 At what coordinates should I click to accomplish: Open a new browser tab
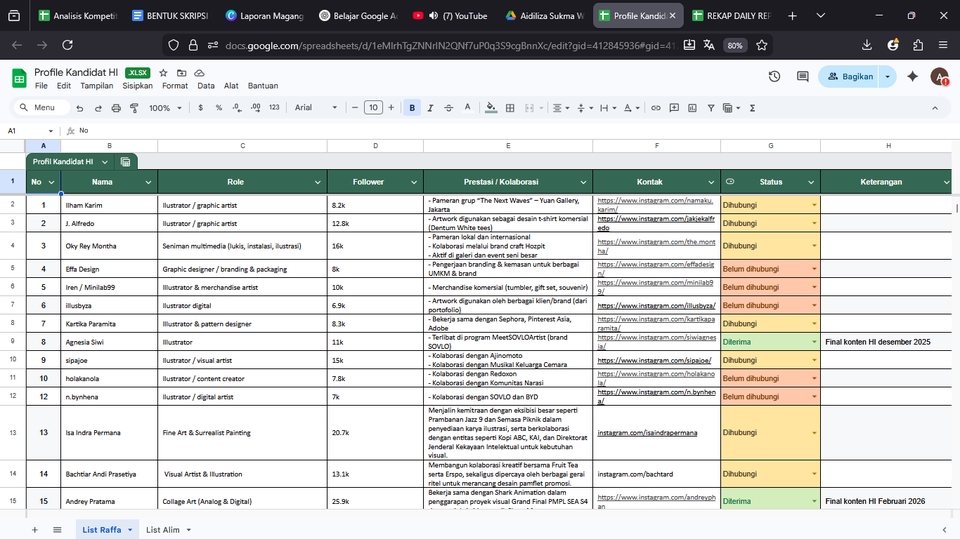pyautogui.click(x=792, y=16)
